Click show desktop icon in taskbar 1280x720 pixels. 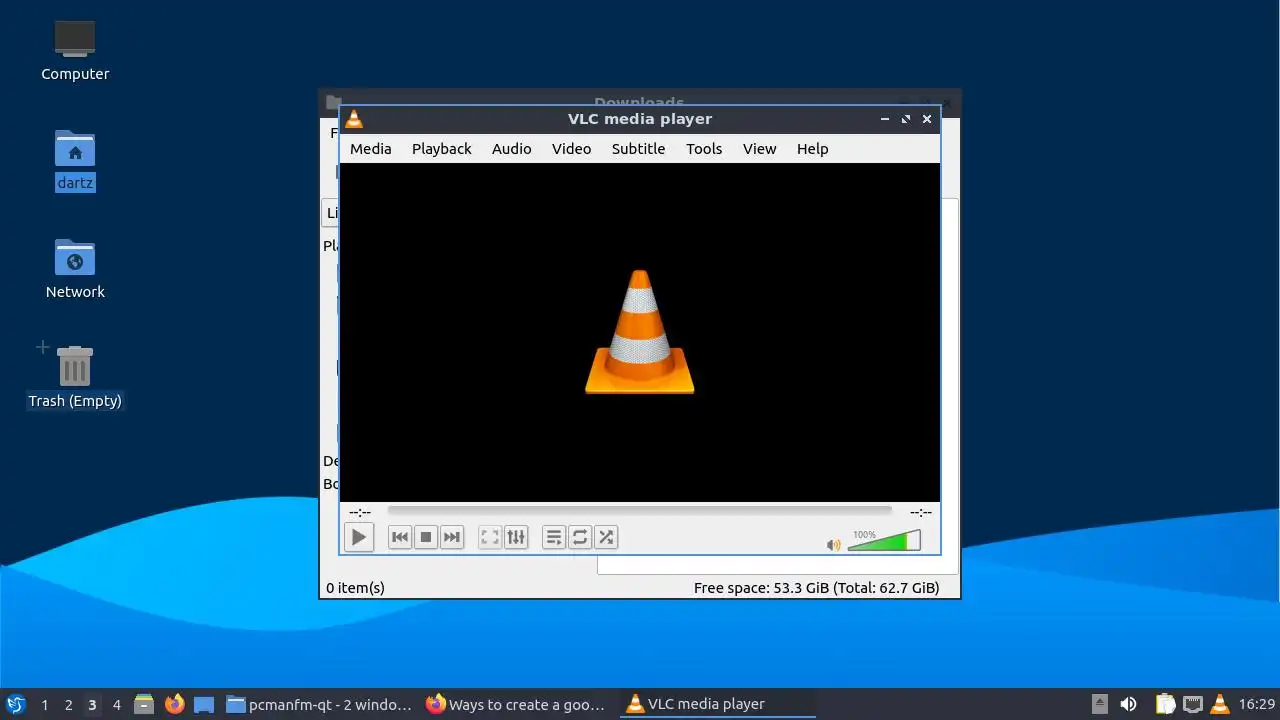[x=204, y=704]
